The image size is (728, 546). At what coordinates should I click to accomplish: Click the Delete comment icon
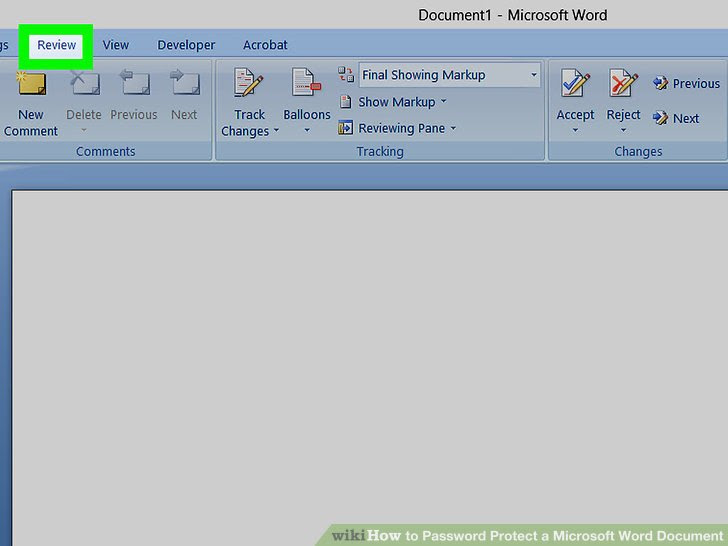pyautogui.click(x=84, y=83)
